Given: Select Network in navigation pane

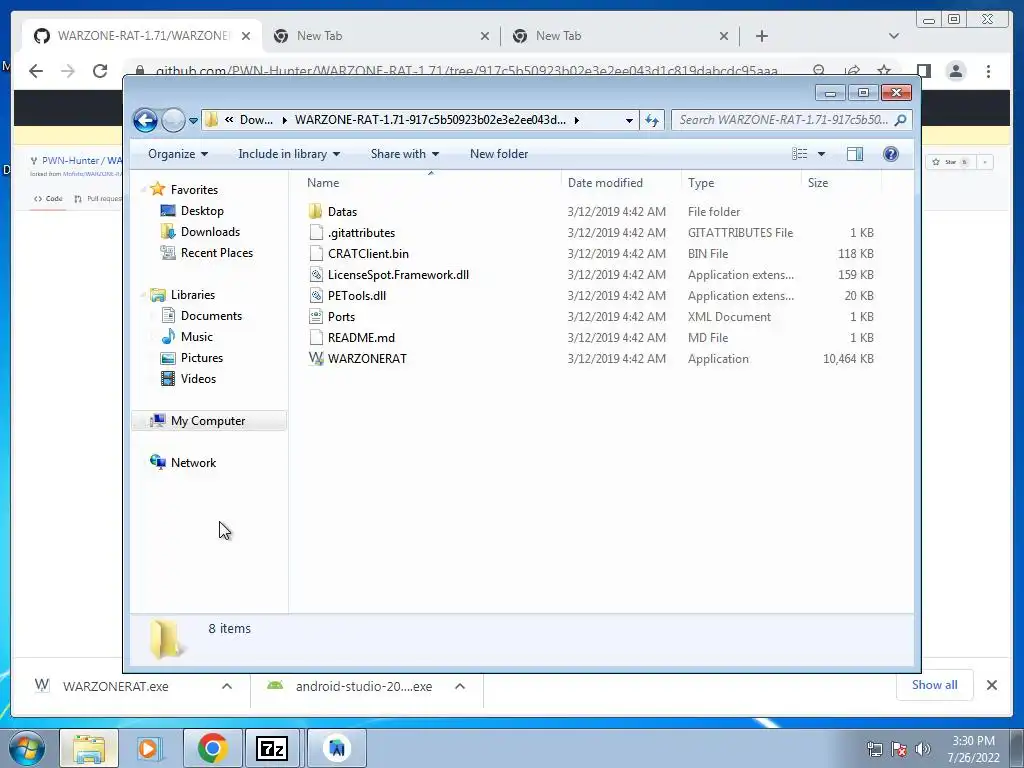Looking at the screenshot, I should point(193,463).
